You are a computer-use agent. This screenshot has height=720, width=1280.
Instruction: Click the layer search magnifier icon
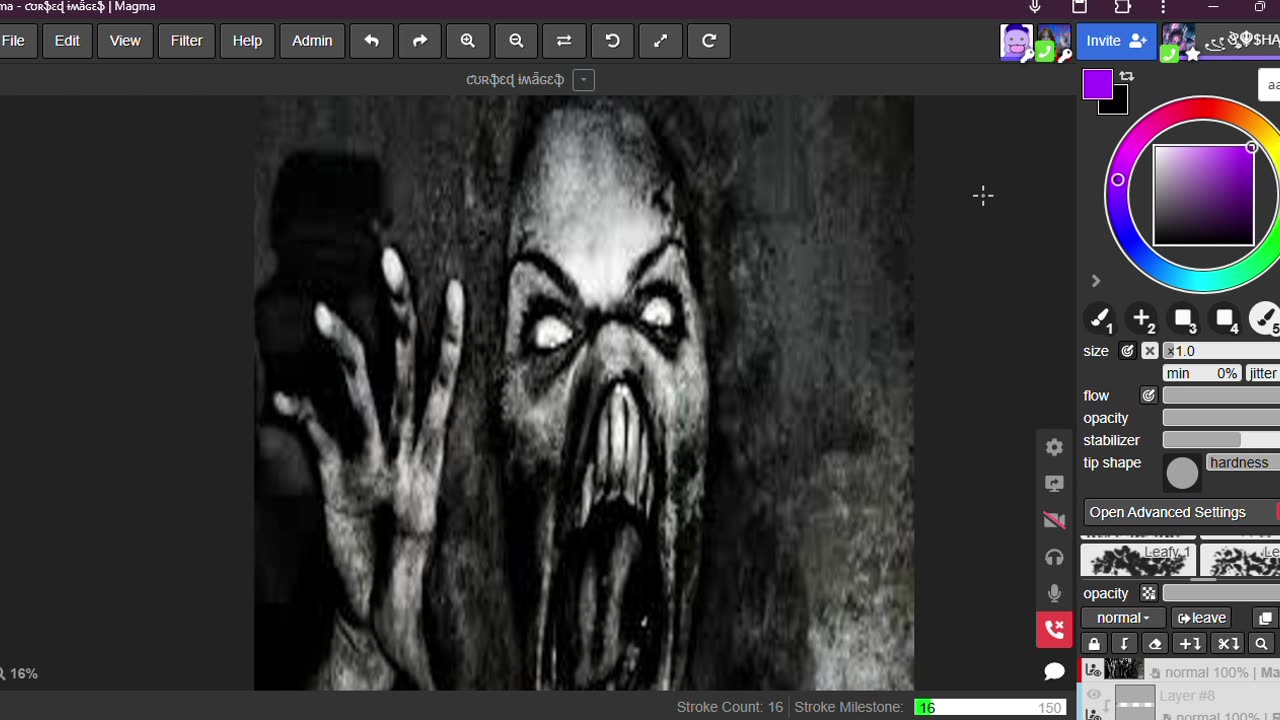(1262, 644)
